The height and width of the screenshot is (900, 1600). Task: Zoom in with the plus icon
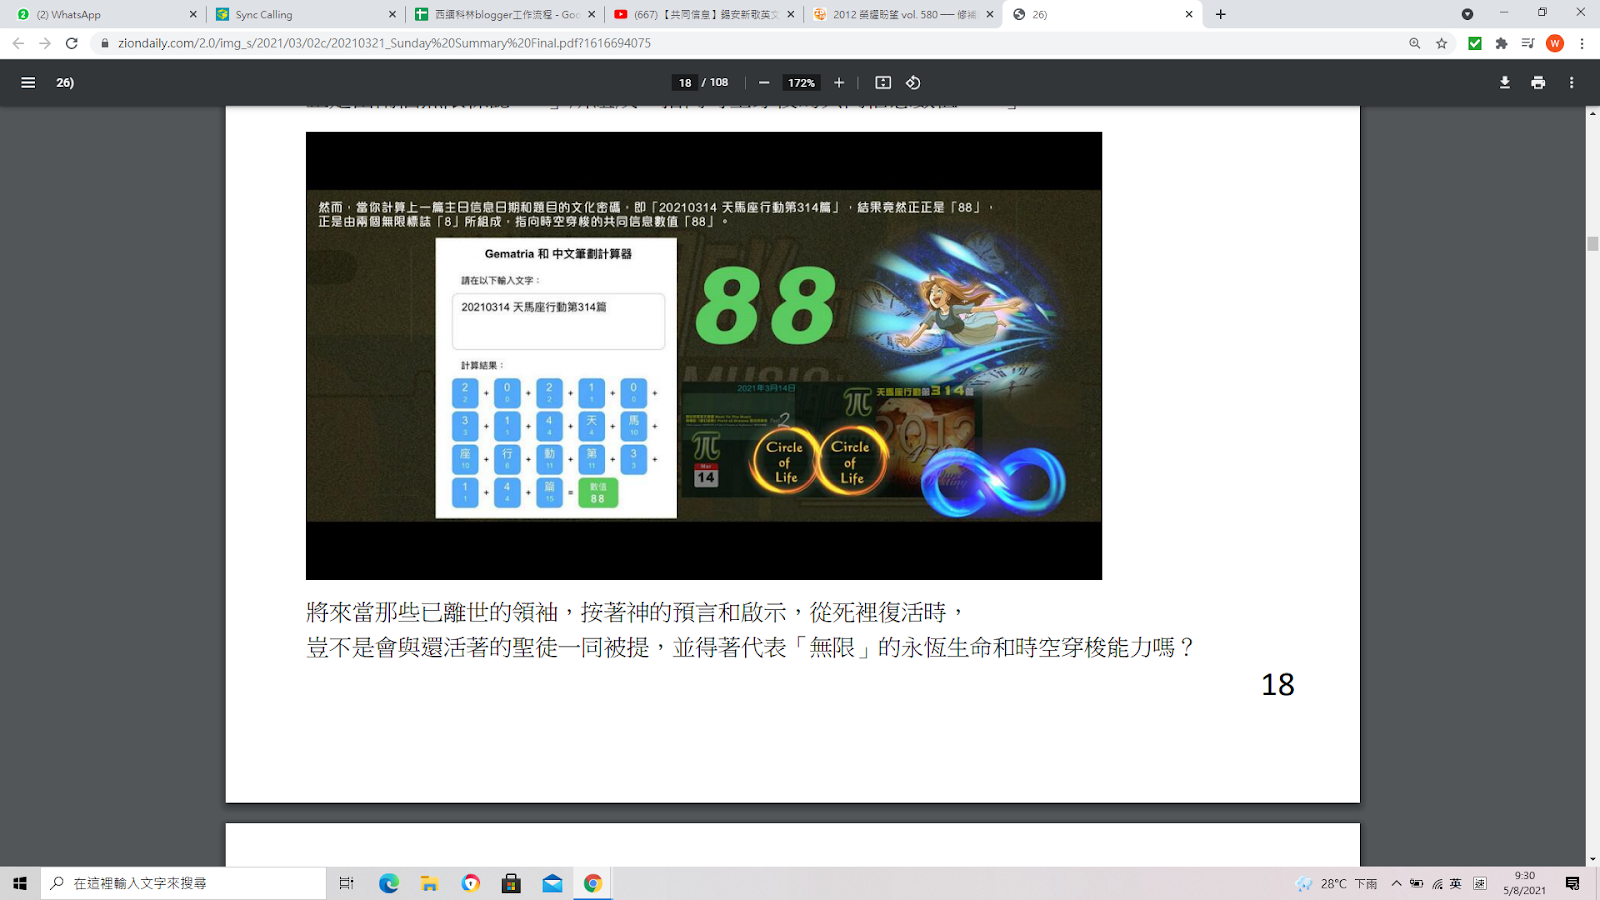coord(839,83)
